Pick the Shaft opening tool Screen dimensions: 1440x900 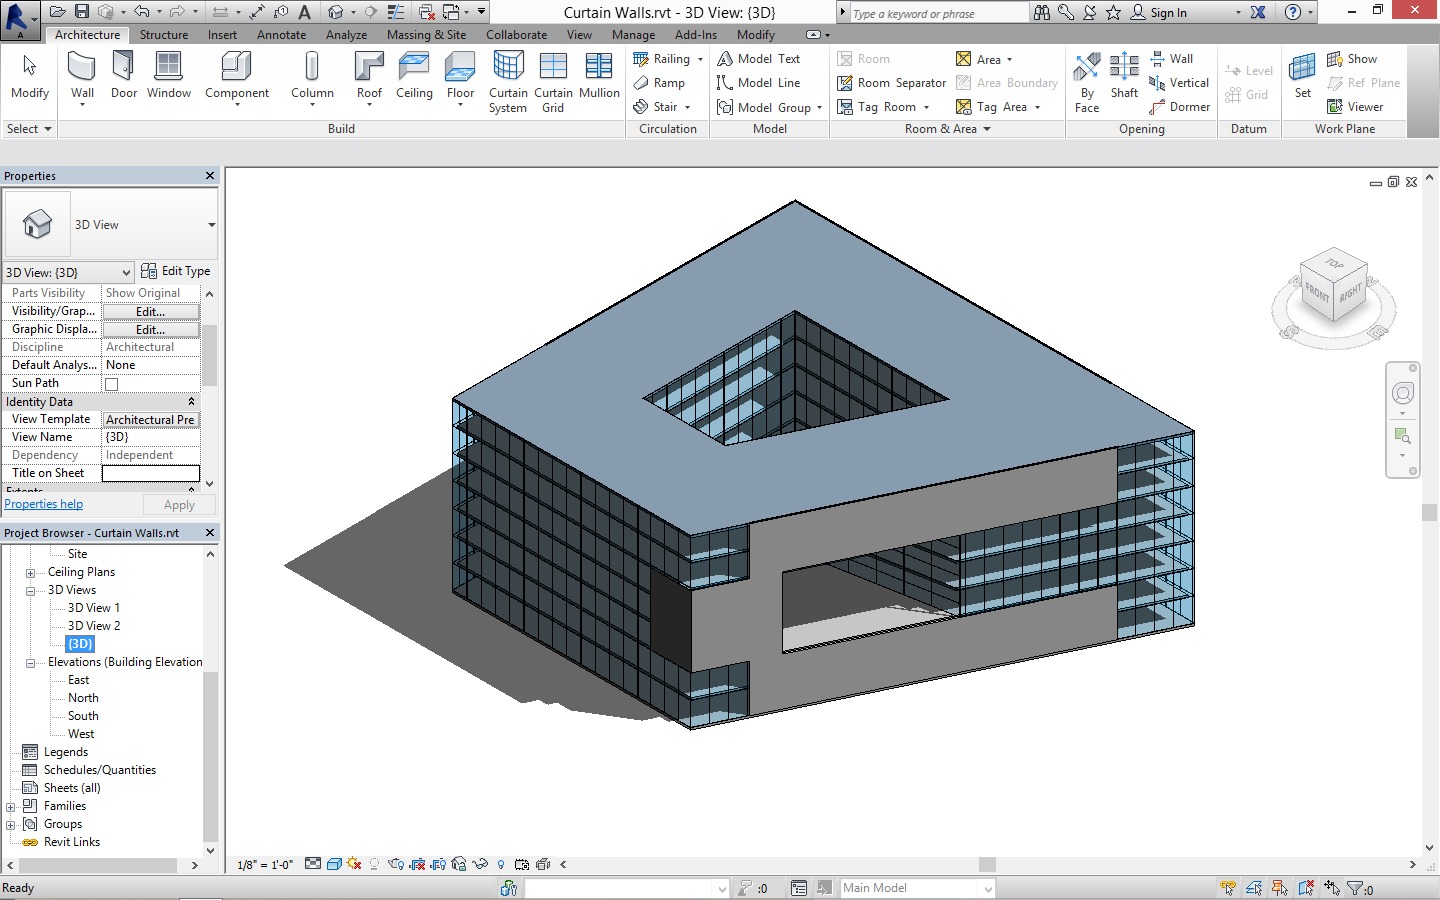(x=1124, y=68)
